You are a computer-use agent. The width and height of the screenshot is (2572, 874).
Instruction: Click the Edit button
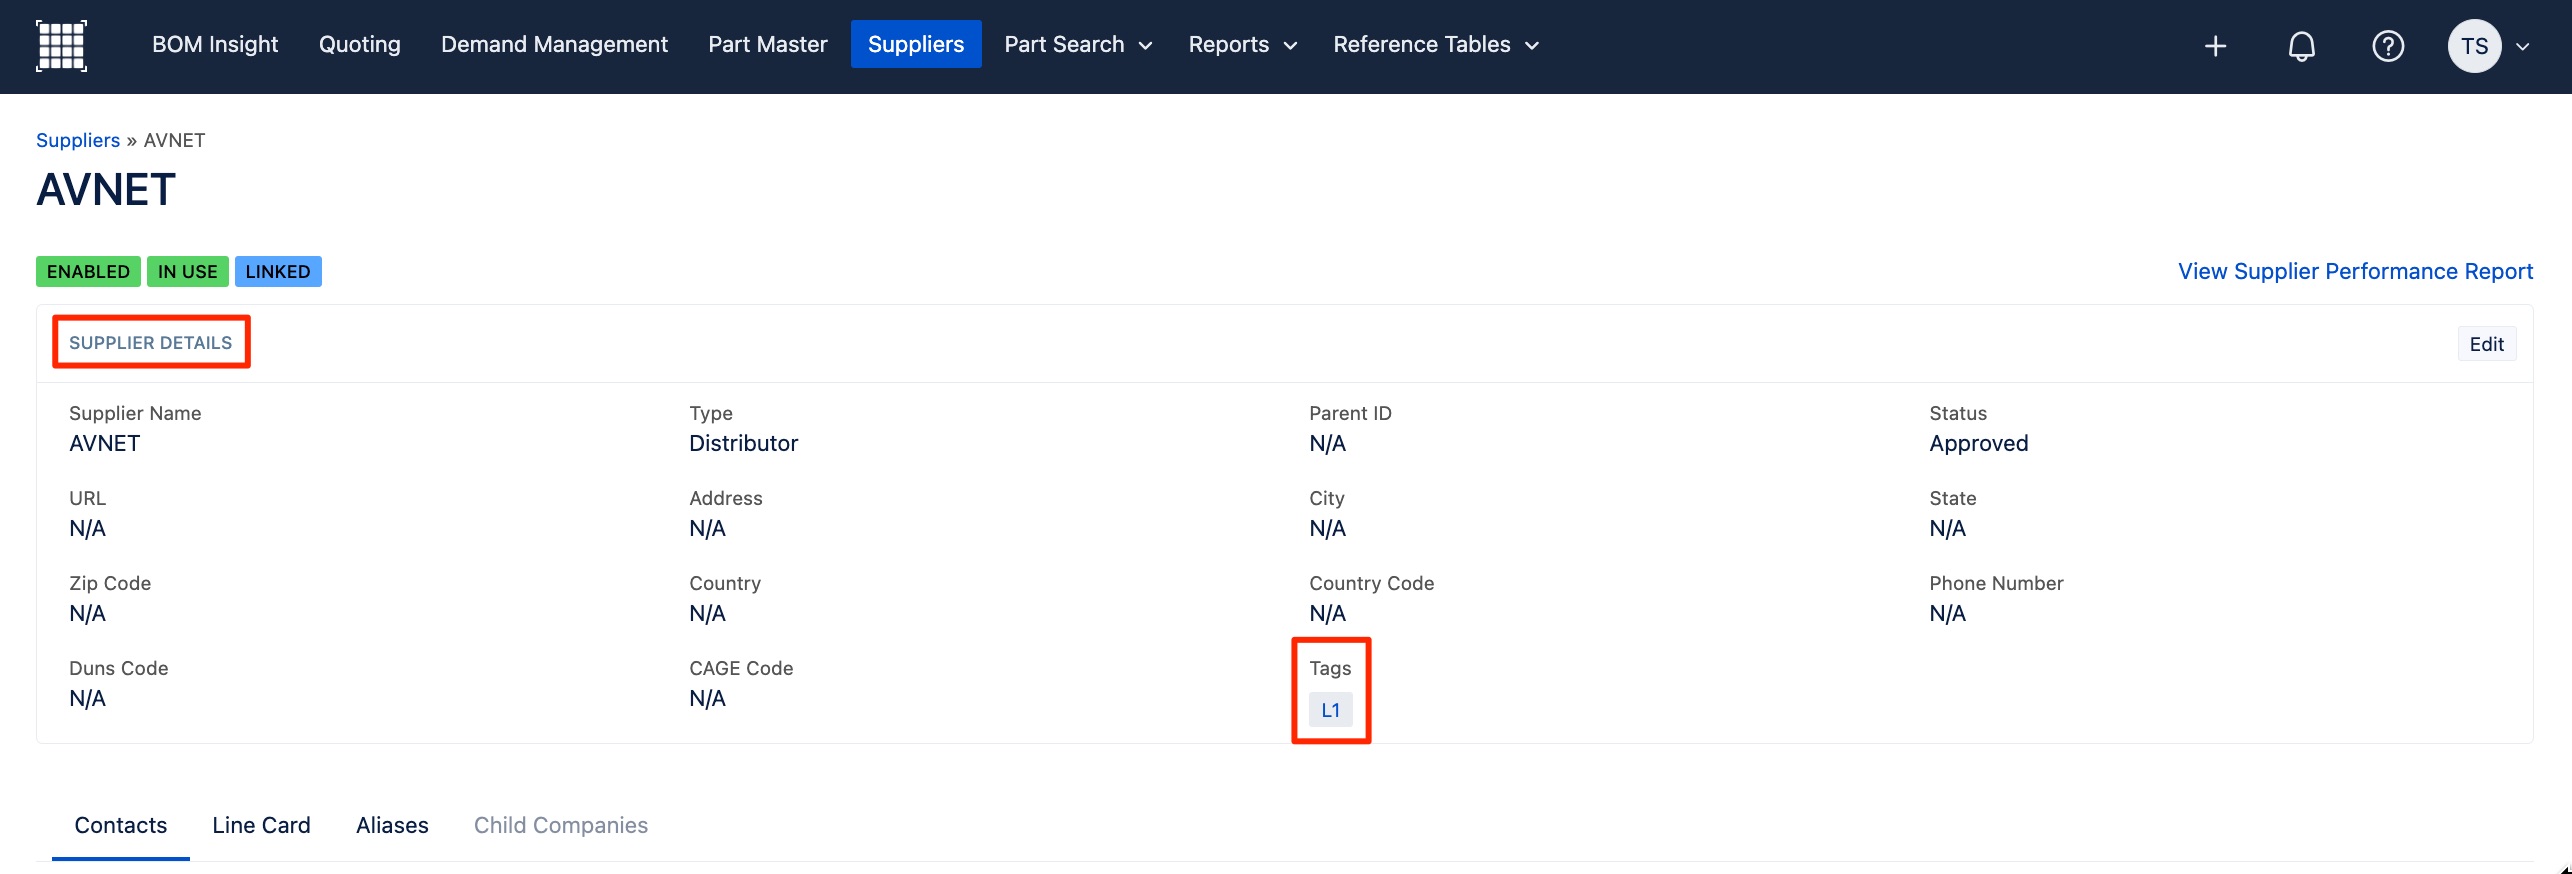click(2486, 344)
